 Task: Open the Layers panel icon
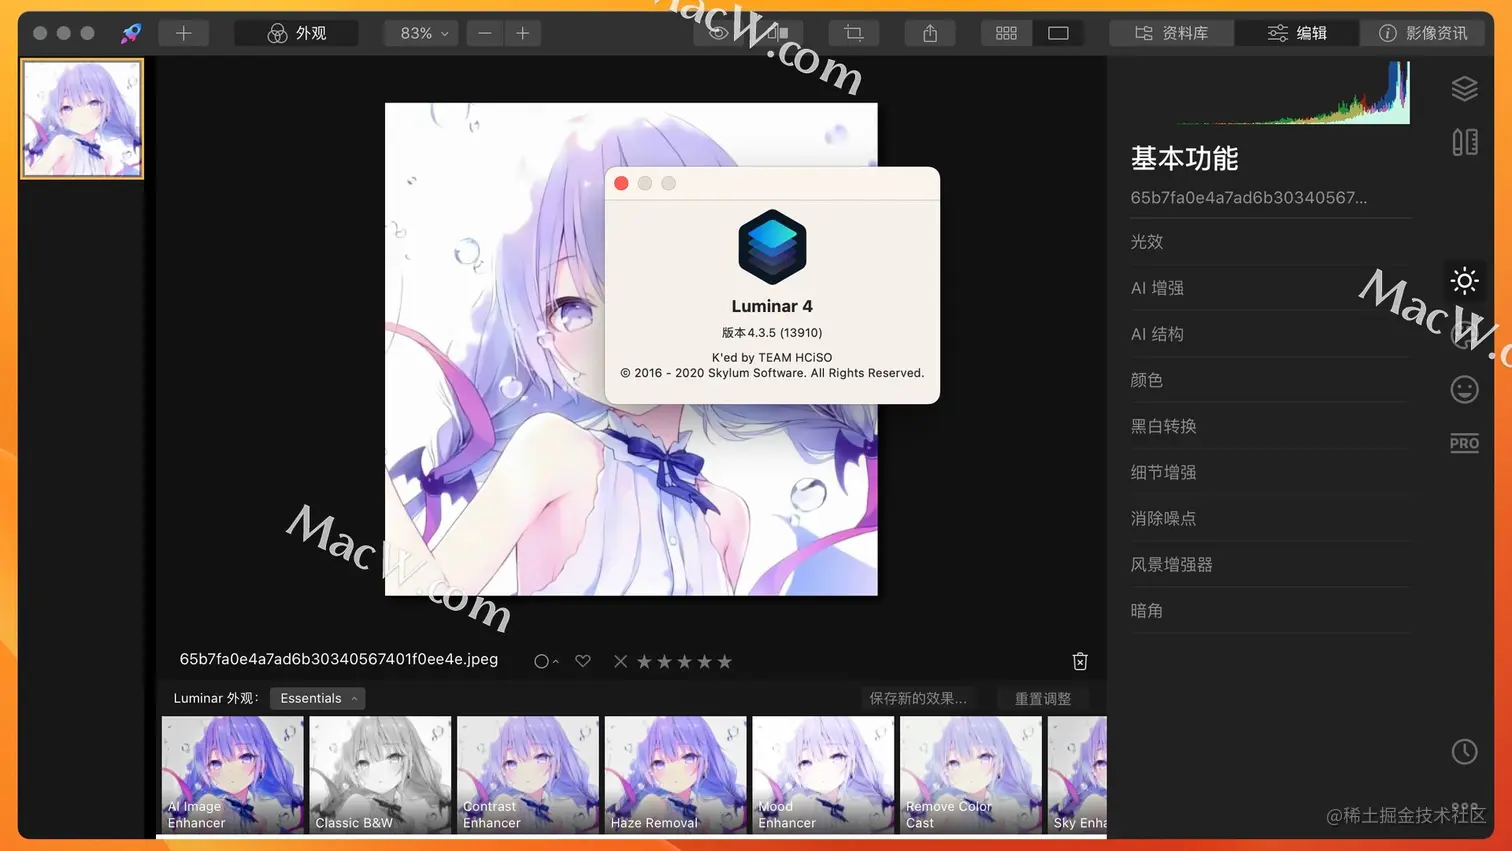click(1464, 89)
